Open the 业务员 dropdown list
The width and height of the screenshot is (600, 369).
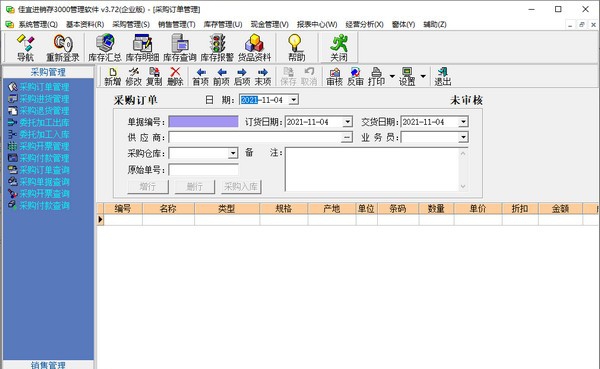click(x=463, y=137)
